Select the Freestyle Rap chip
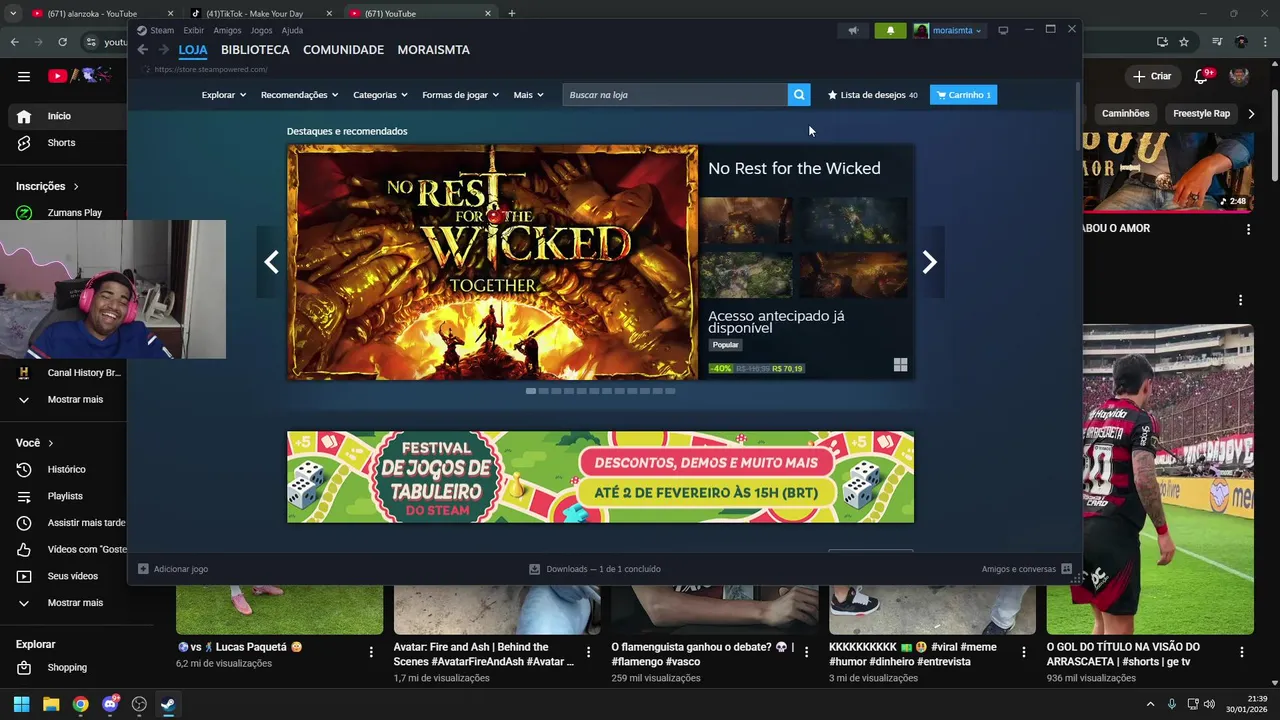The height and width of the screenshot is (720, 1280). (1201, 114)
